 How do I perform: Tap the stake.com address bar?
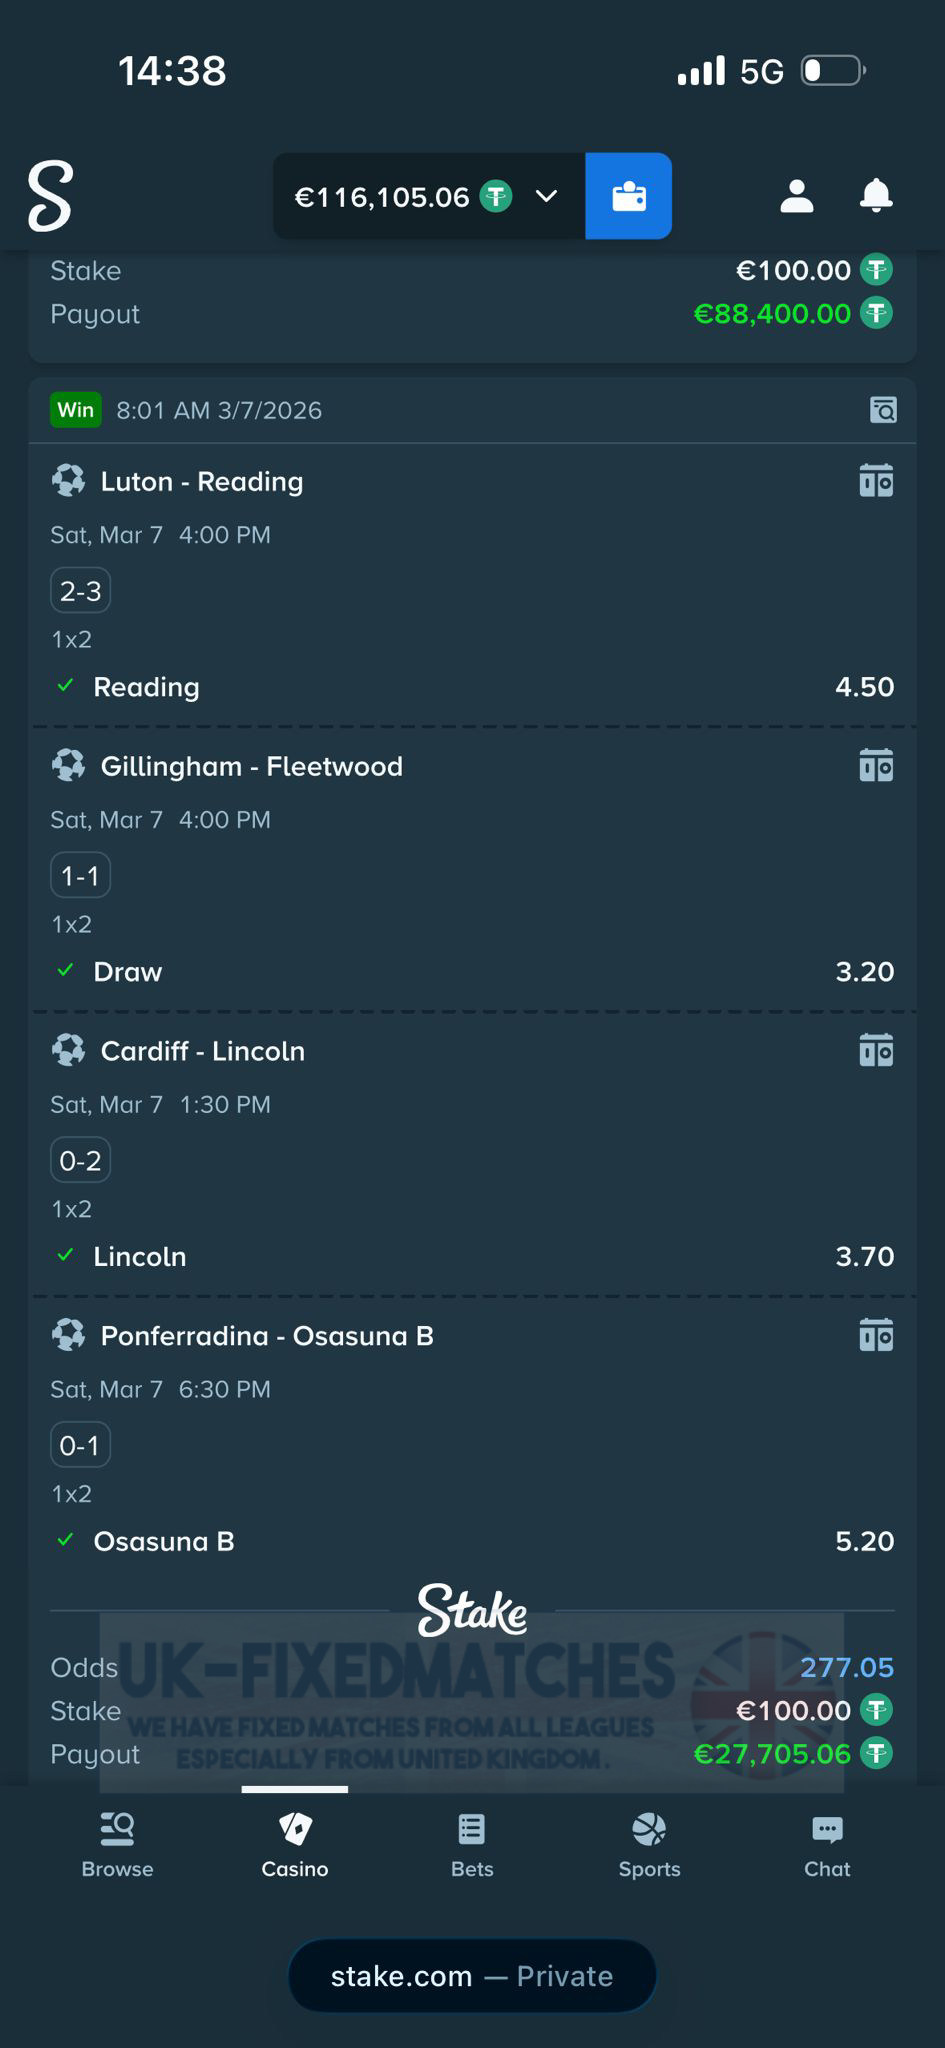coord(472,1976)
